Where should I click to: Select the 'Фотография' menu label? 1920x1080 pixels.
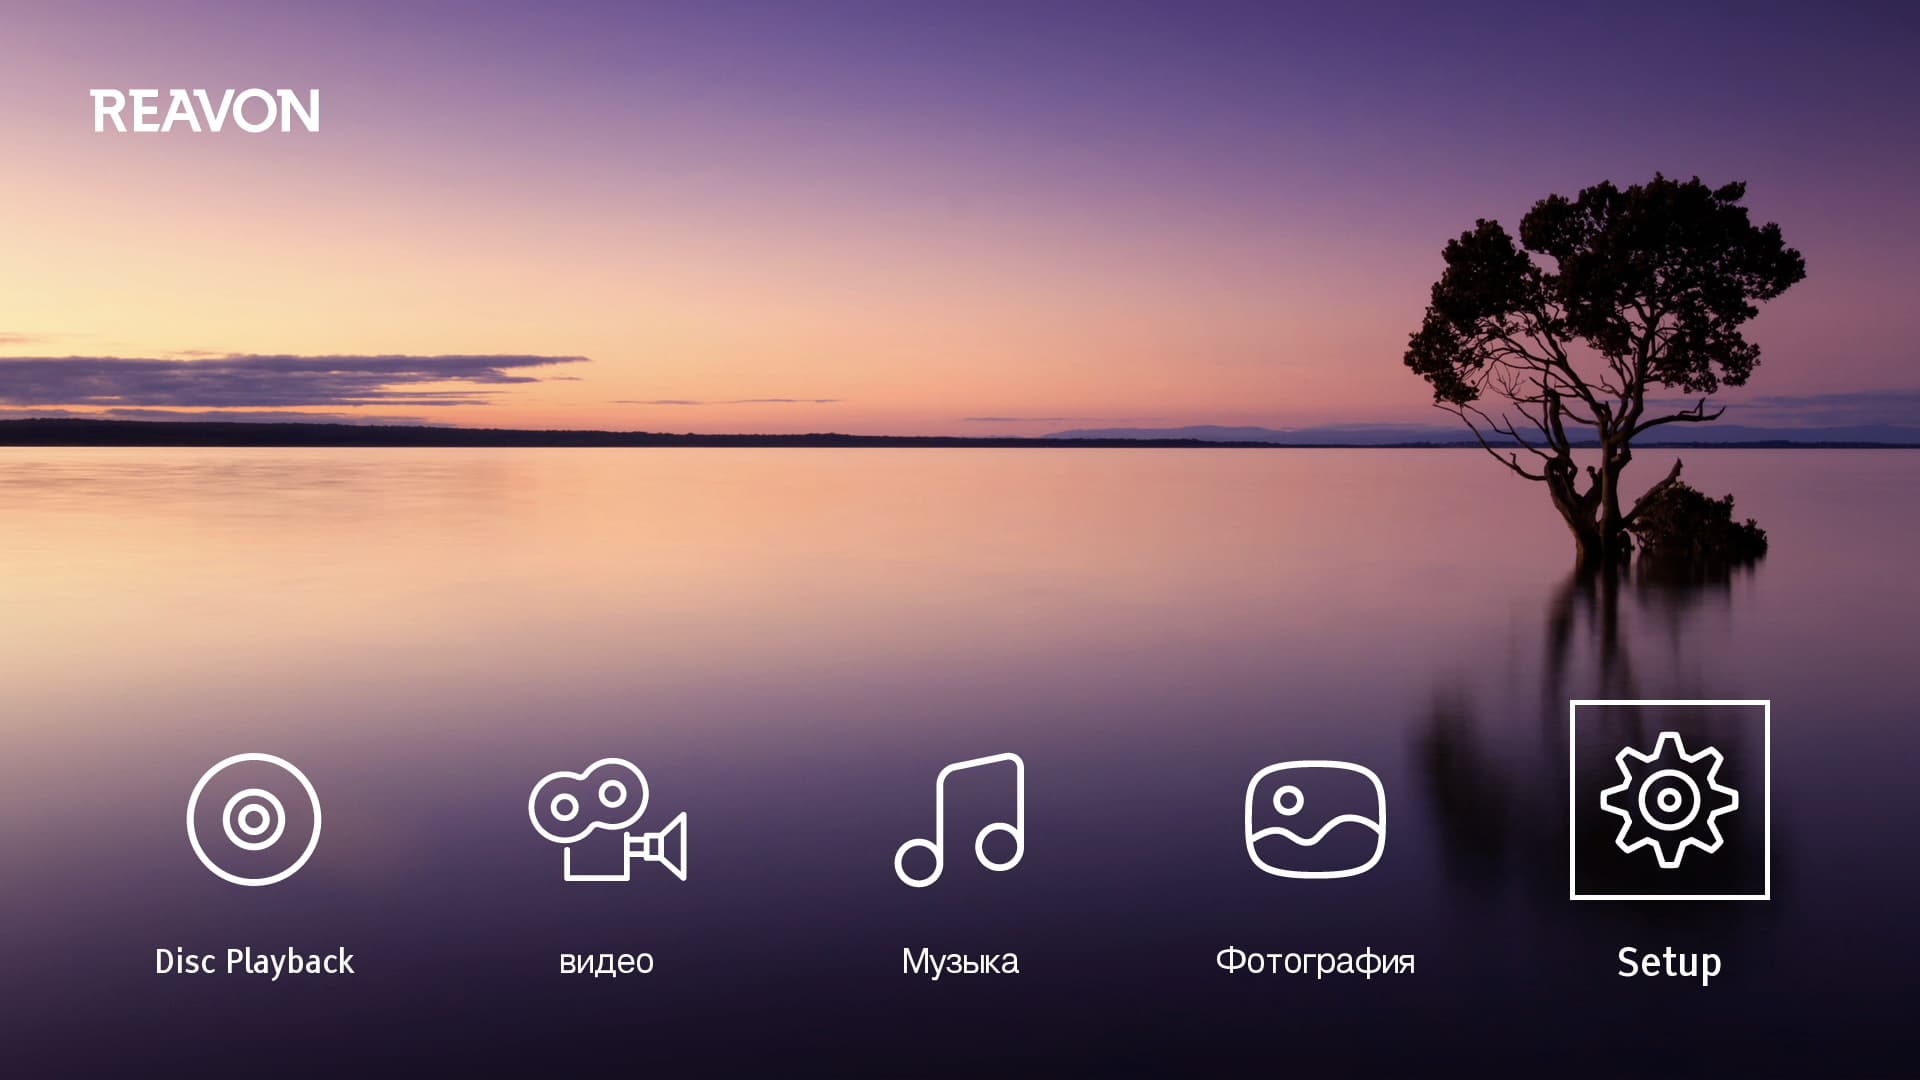[x=1315, y=962]
